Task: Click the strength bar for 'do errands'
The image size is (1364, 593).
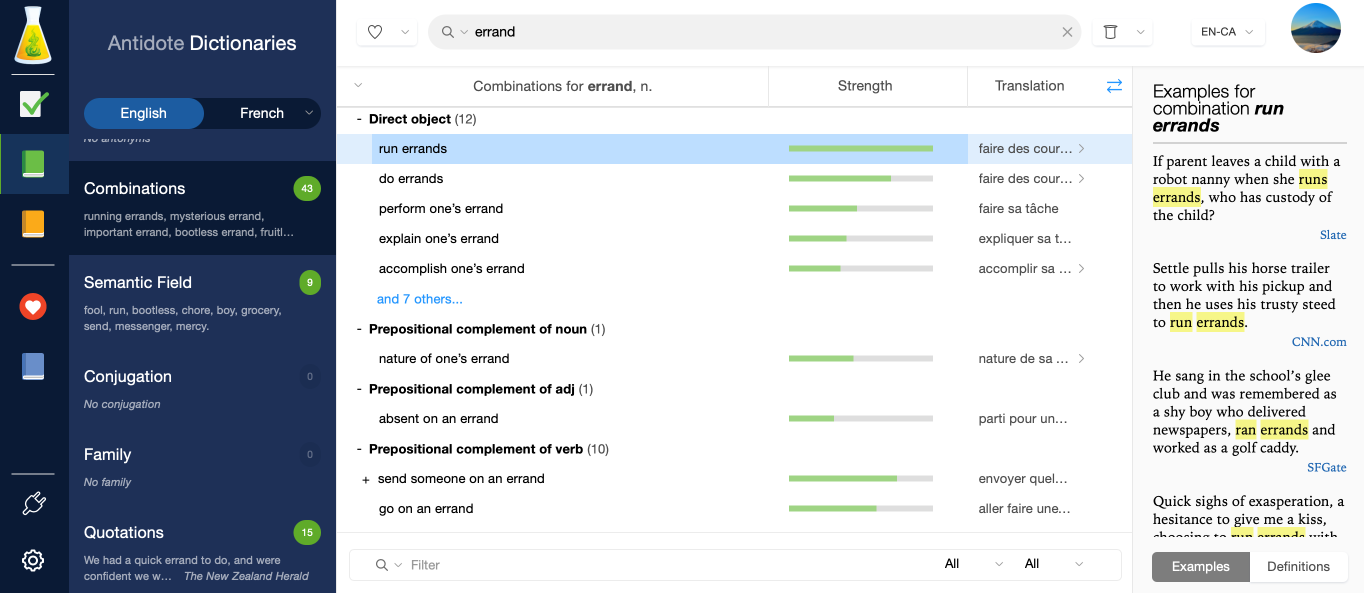Action: (860, 179)
